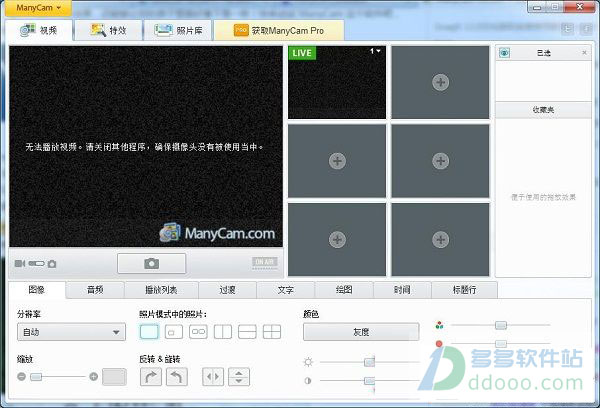Add source in bottom-left empty slot

coord(337,240)
